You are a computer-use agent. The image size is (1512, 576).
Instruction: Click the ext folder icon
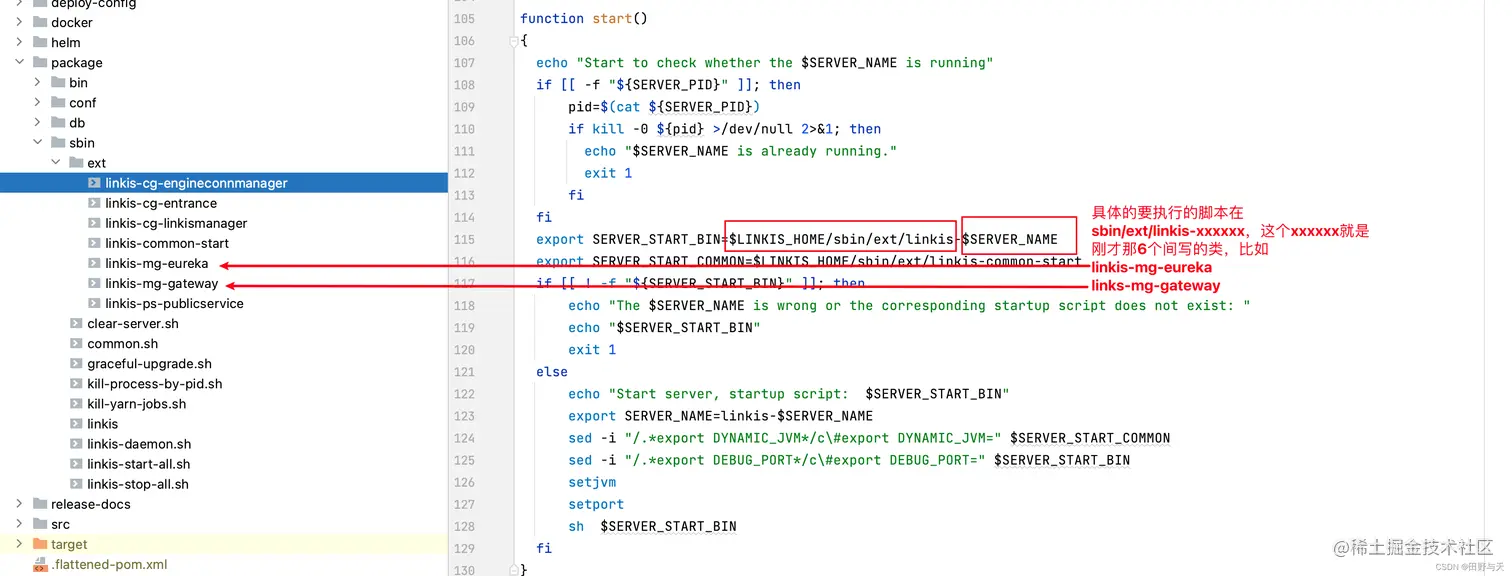[x=76, y=163]
